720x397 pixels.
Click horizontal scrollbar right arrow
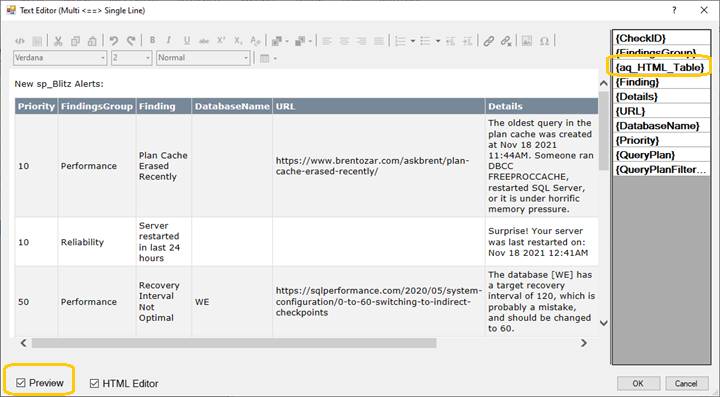click(584, 343)
